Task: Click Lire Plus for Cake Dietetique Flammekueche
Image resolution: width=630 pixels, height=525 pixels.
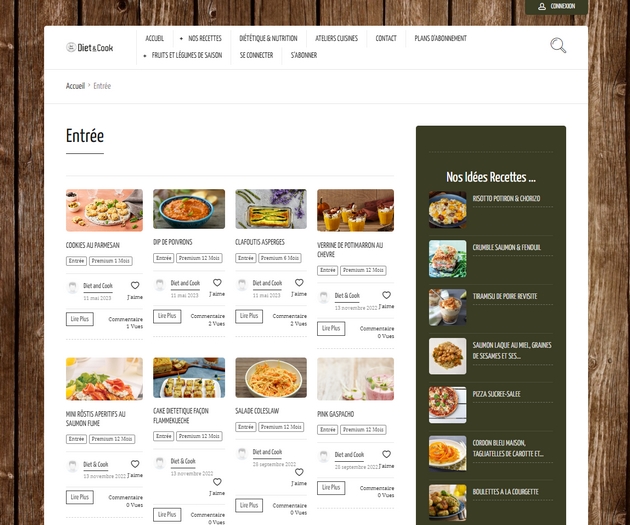Action: [167, 515]
